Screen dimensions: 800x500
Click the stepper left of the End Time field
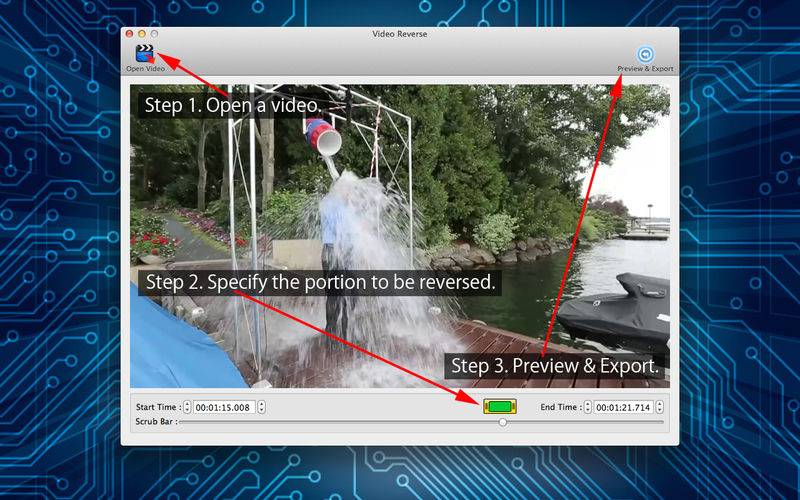(588, 407)
